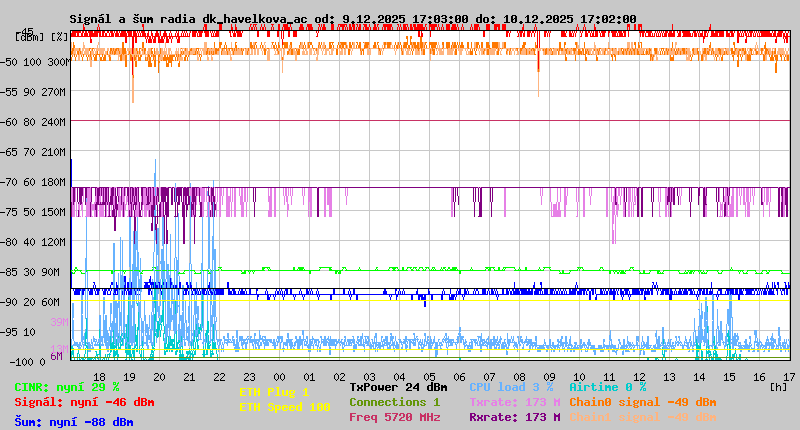Click hour label '00' on time axis
The height and width of the screenshot is (430, 800).
click(280, 377)
